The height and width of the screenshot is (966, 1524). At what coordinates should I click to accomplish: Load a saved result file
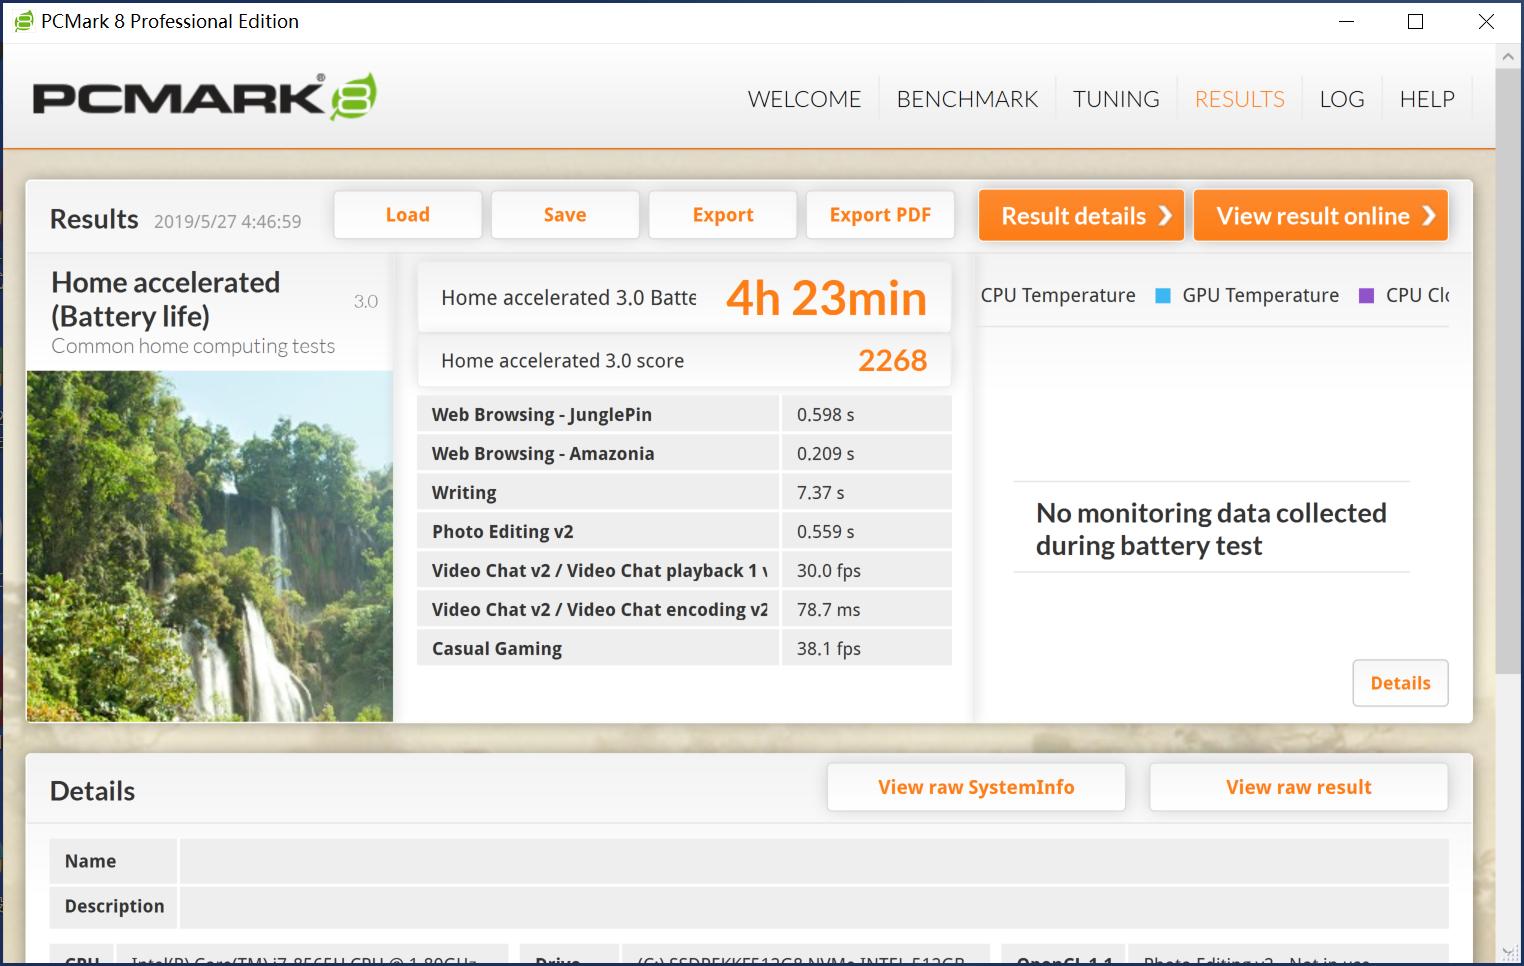coord(408,215)
